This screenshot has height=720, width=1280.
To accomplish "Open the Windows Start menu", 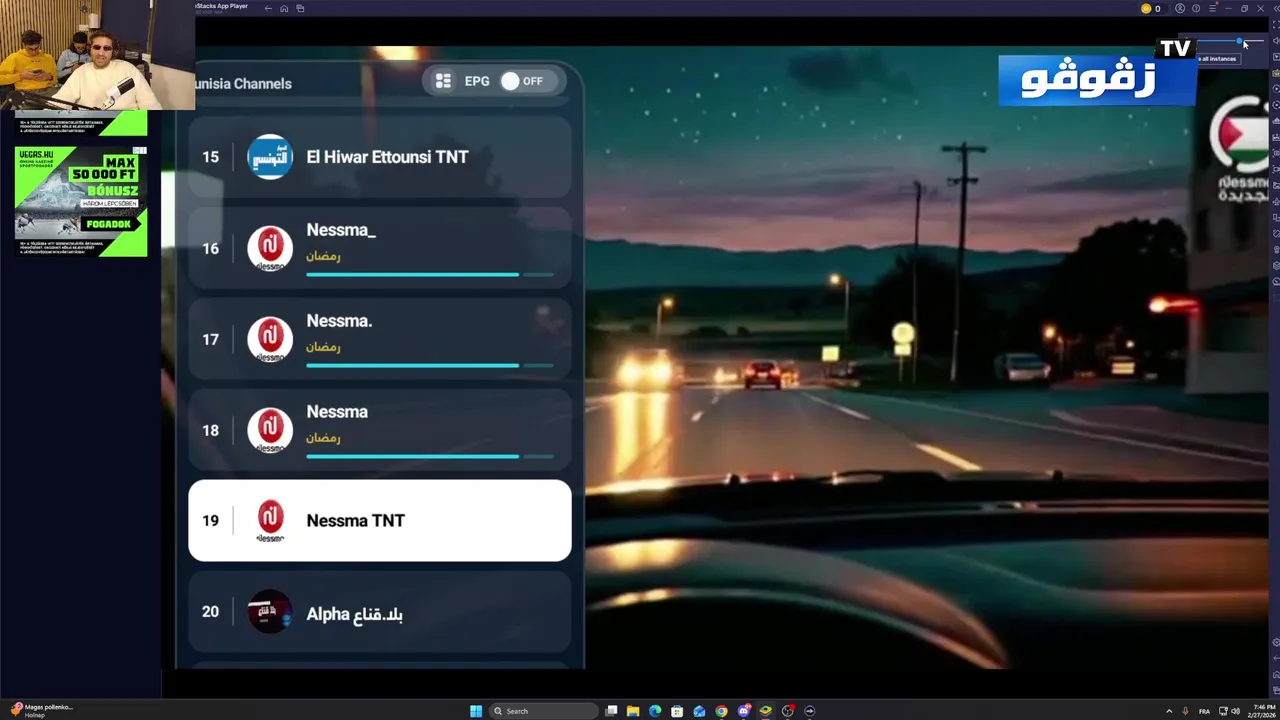I will point(476,711).
